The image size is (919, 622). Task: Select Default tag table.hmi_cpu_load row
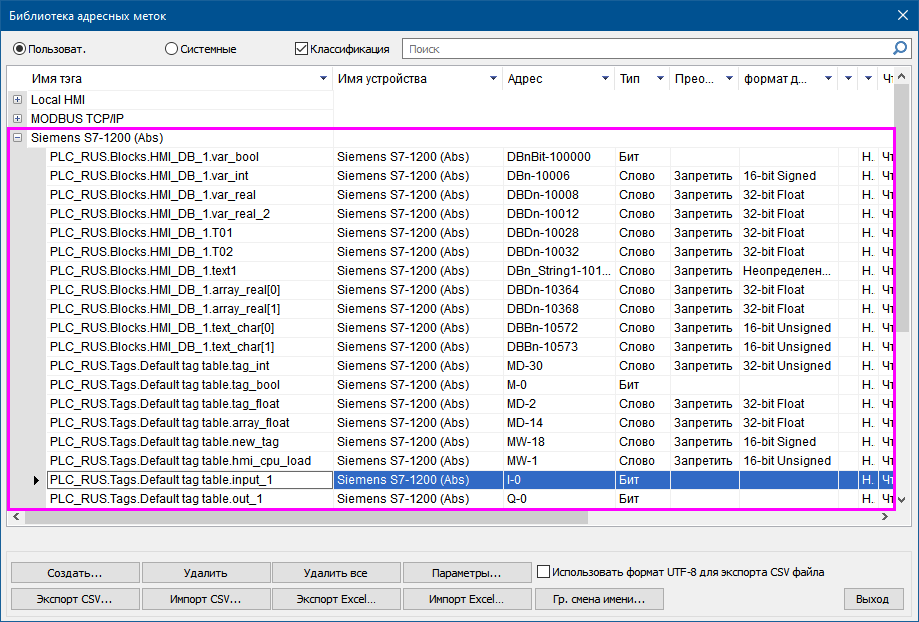[469, 461]
